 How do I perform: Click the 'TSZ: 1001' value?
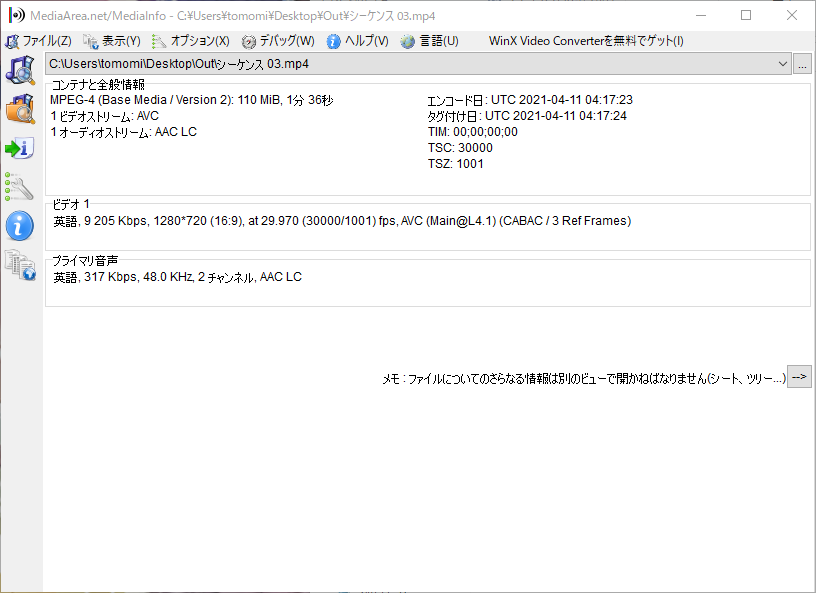tap(455, 164)
